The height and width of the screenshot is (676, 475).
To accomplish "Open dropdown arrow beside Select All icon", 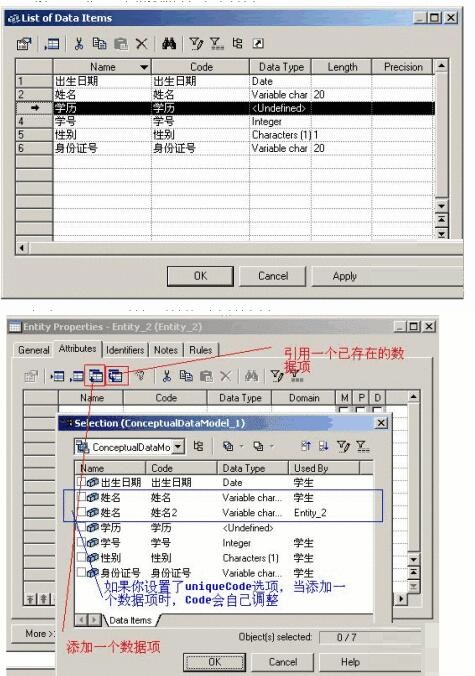I will click(x=241, y=446).
